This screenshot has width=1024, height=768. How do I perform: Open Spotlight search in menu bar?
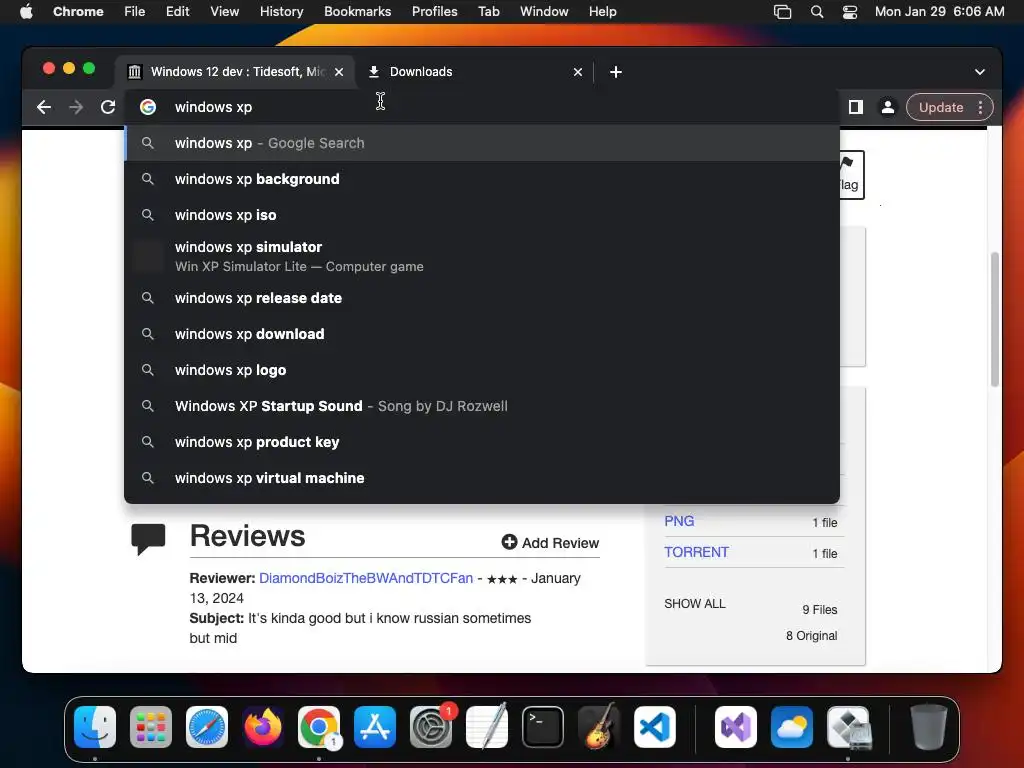pyautogui.click(x=816, y=12)
